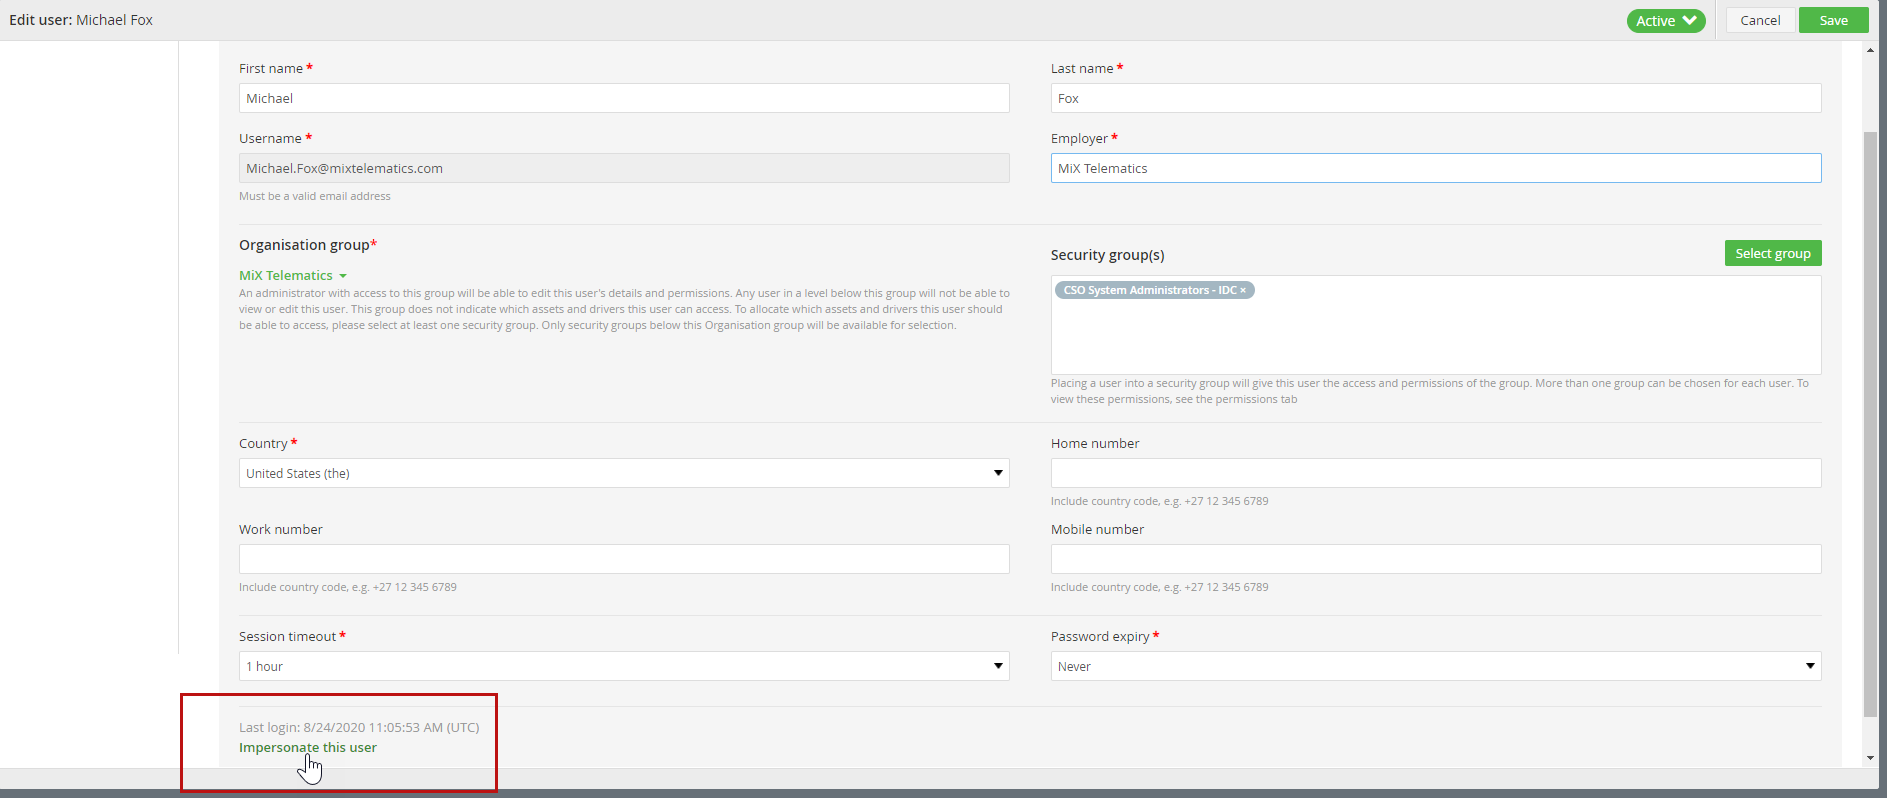
Task: Open the Active status dropdown
Action: point(1665,20)
